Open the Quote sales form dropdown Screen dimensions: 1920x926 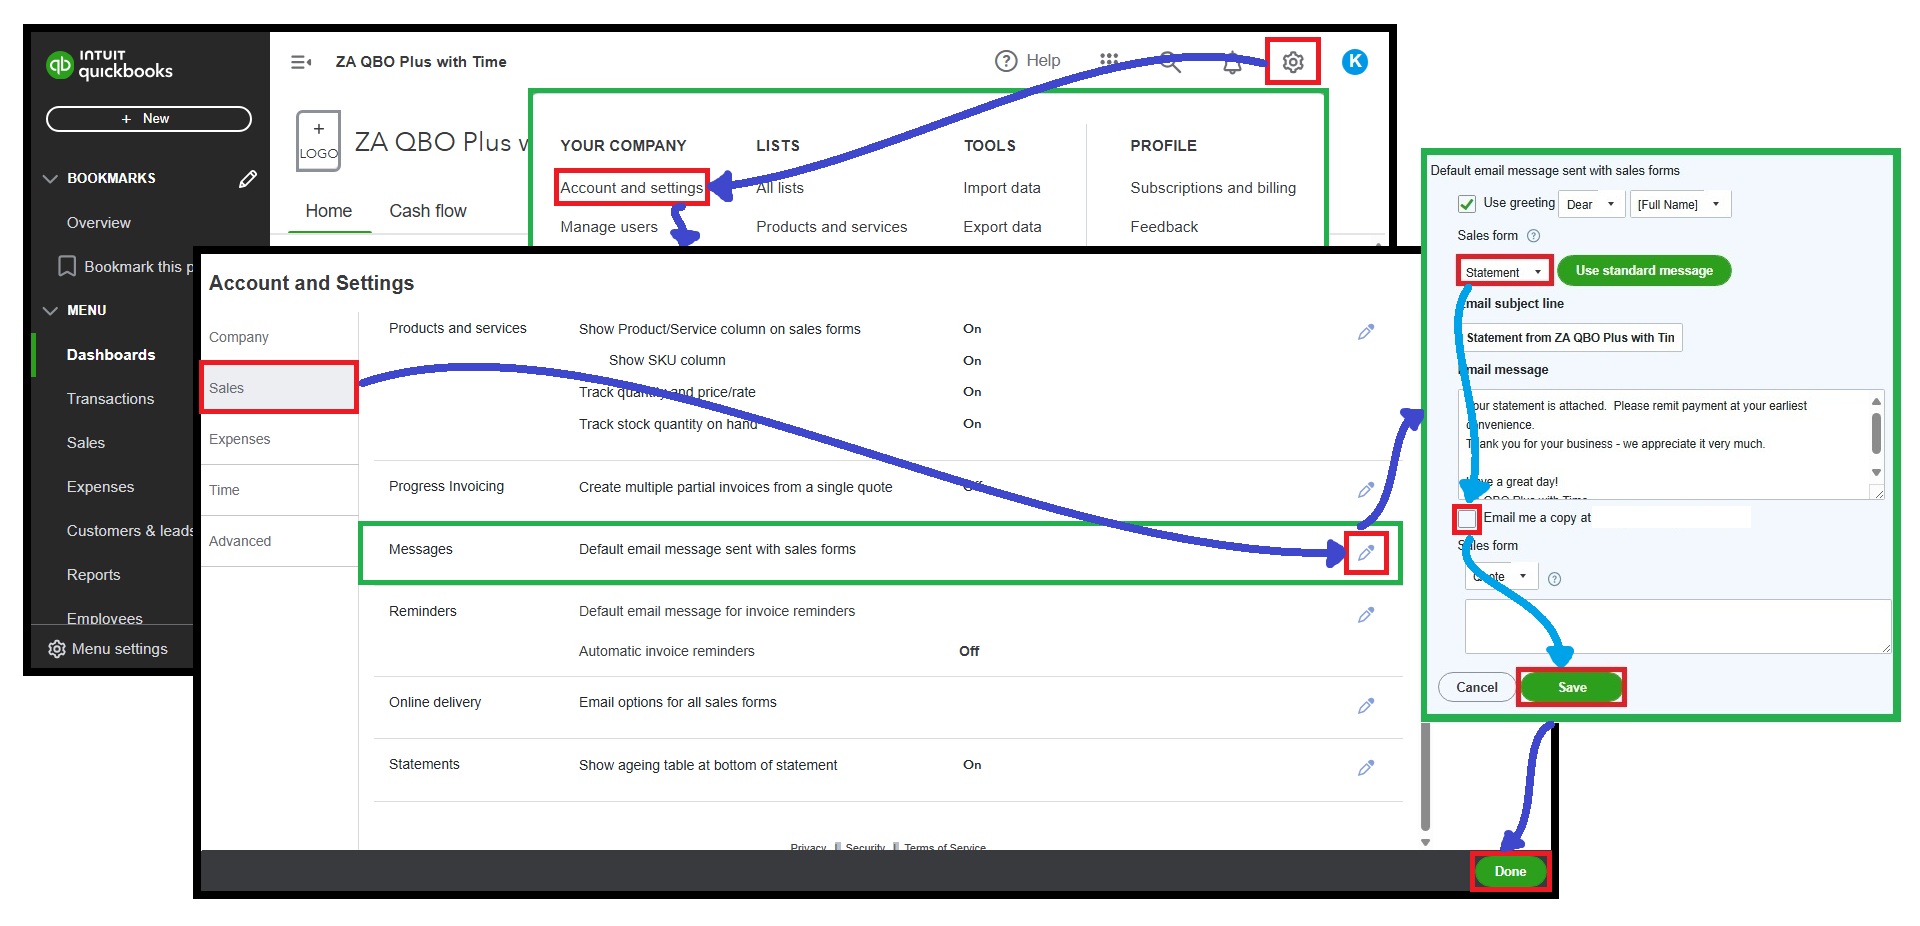point(1501,576)
